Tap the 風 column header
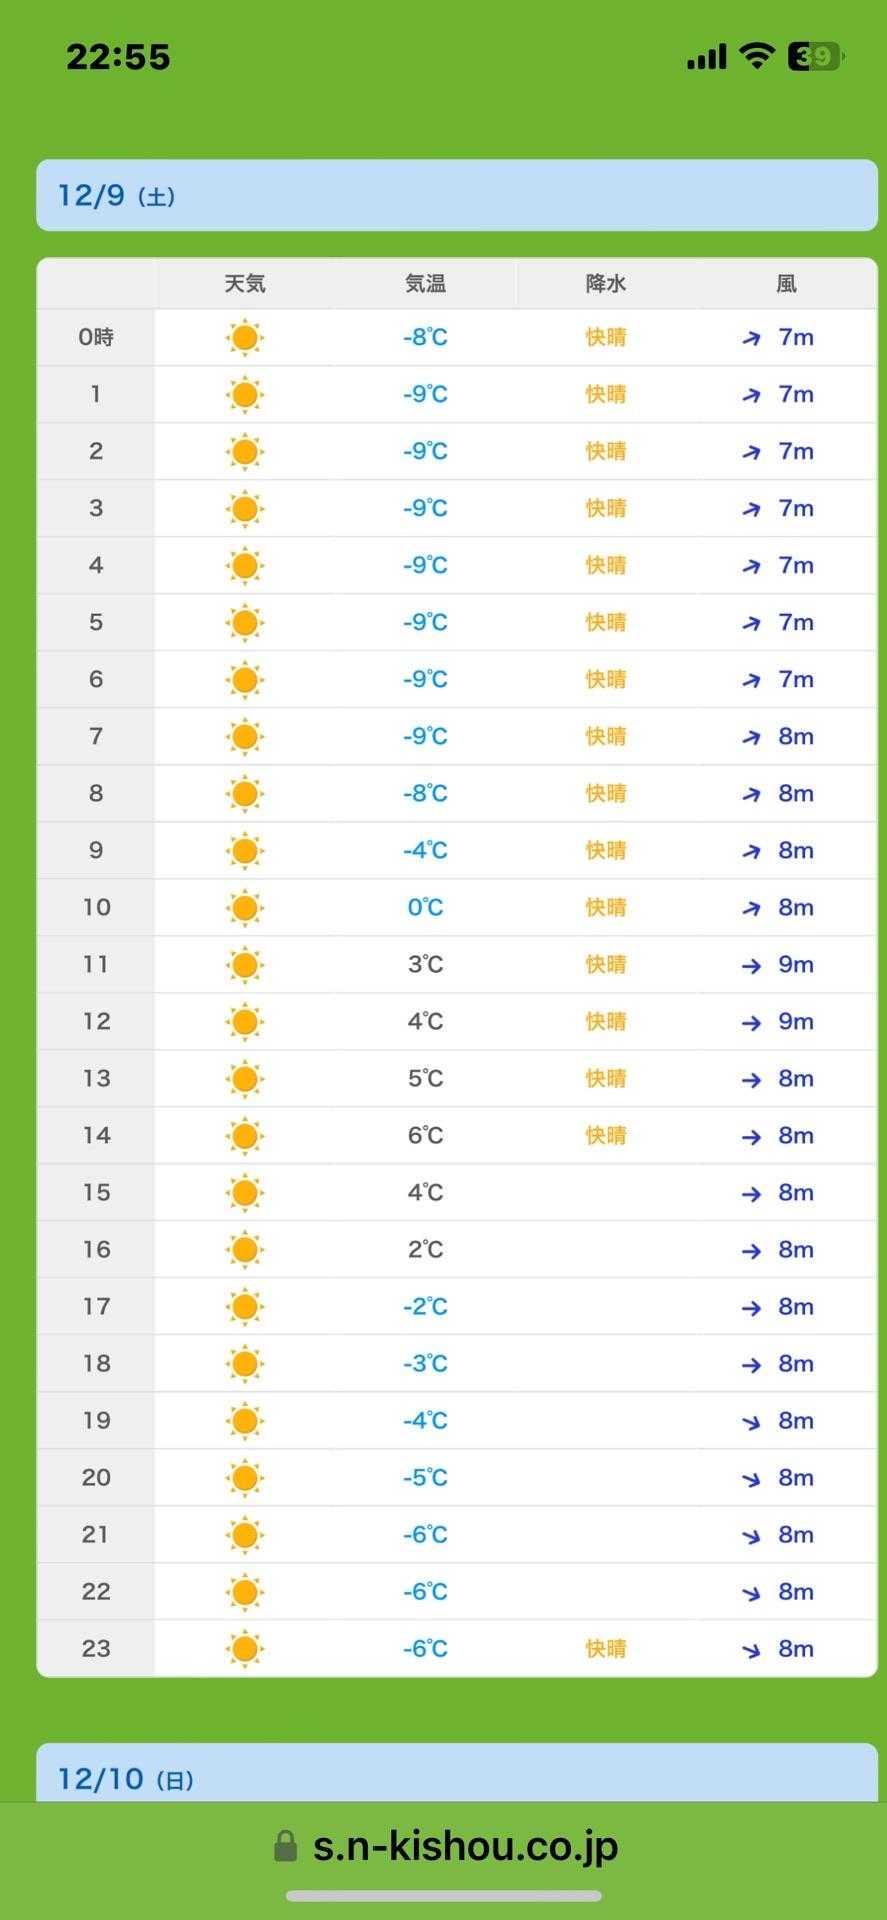The image size is (887, 1920). [787, 284]
